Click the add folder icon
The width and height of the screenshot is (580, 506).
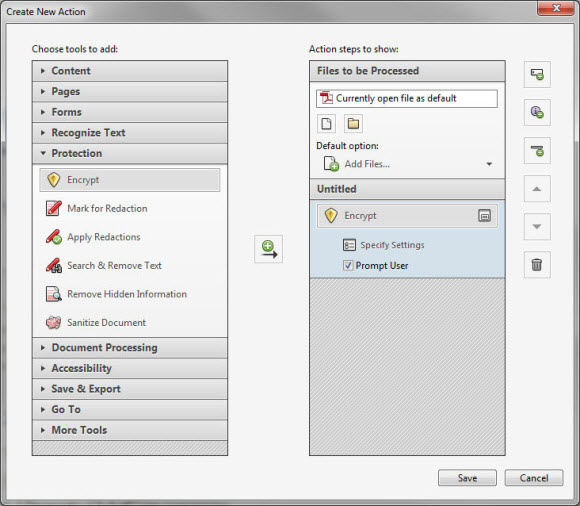(353, 124)
